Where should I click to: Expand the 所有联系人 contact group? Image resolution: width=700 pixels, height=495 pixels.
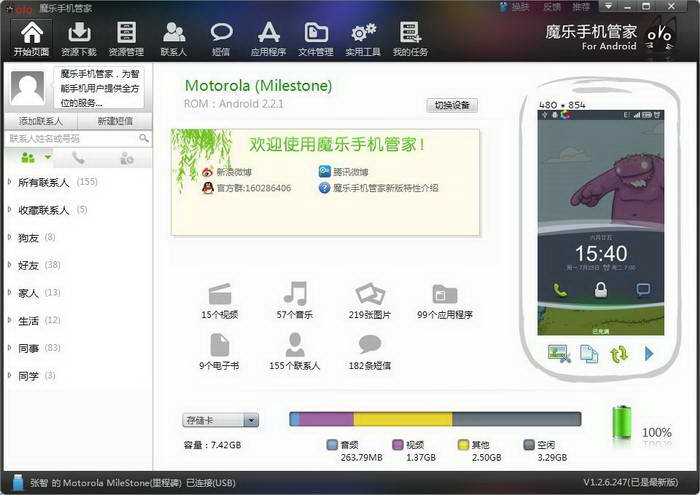pyautogui.click(x=43, y=182)
